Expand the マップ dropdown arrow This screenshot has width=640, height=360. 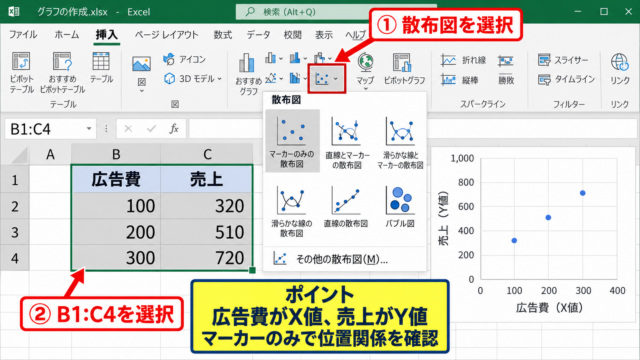365,89
